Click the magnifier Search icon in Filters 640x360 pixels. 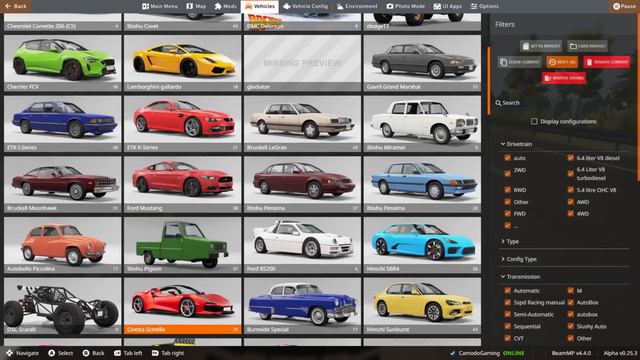[498, 103]
